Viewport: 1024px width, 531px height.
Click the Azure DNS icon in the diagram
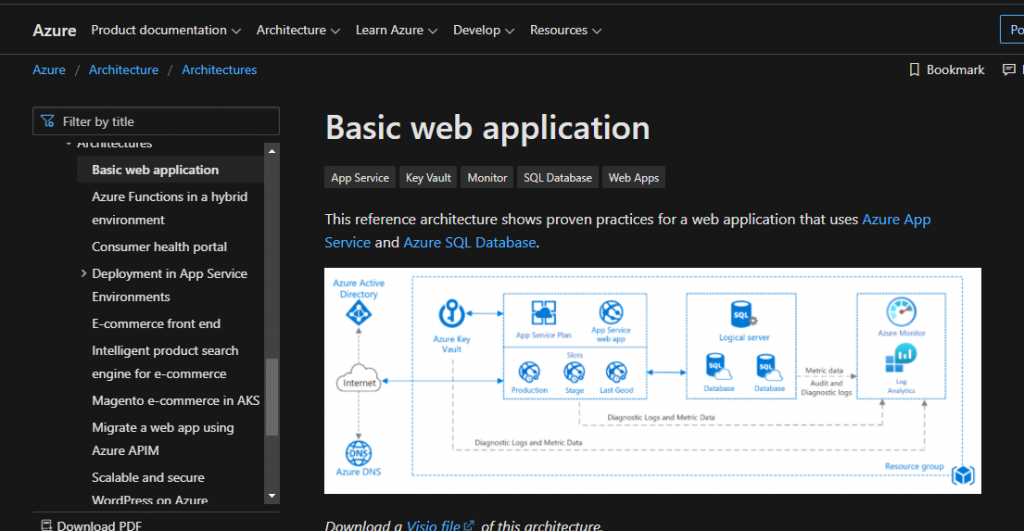[358, 451]
